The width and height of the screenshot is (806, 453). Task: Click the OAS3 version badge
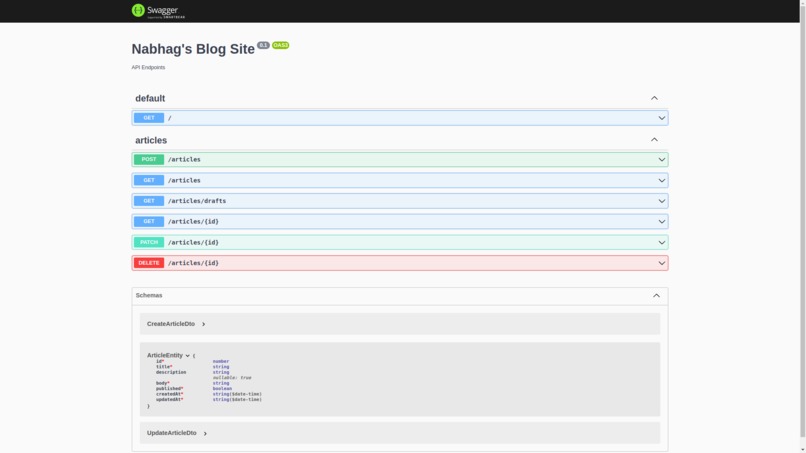click(281, 45)
